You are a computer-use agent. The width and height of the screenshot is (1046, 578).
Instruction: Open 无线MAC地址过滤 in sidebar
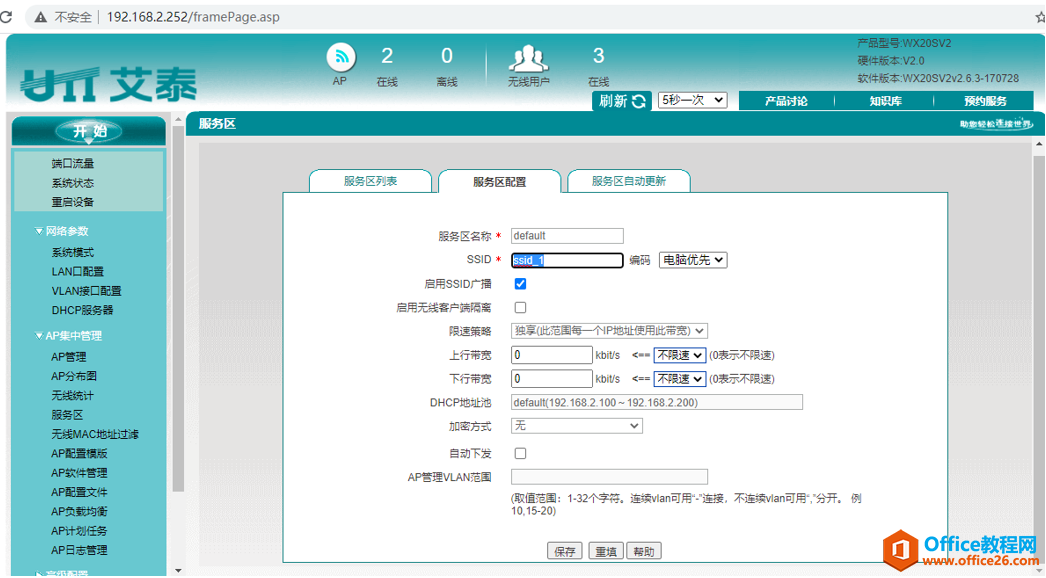pos(95,435)
